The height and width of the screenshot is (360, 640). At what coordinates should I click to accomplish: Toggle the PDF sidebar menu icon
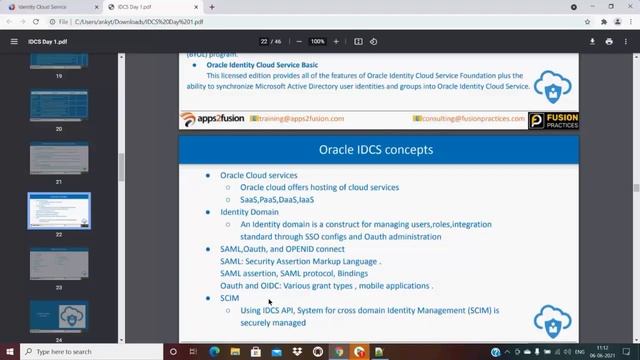(14, 42)
